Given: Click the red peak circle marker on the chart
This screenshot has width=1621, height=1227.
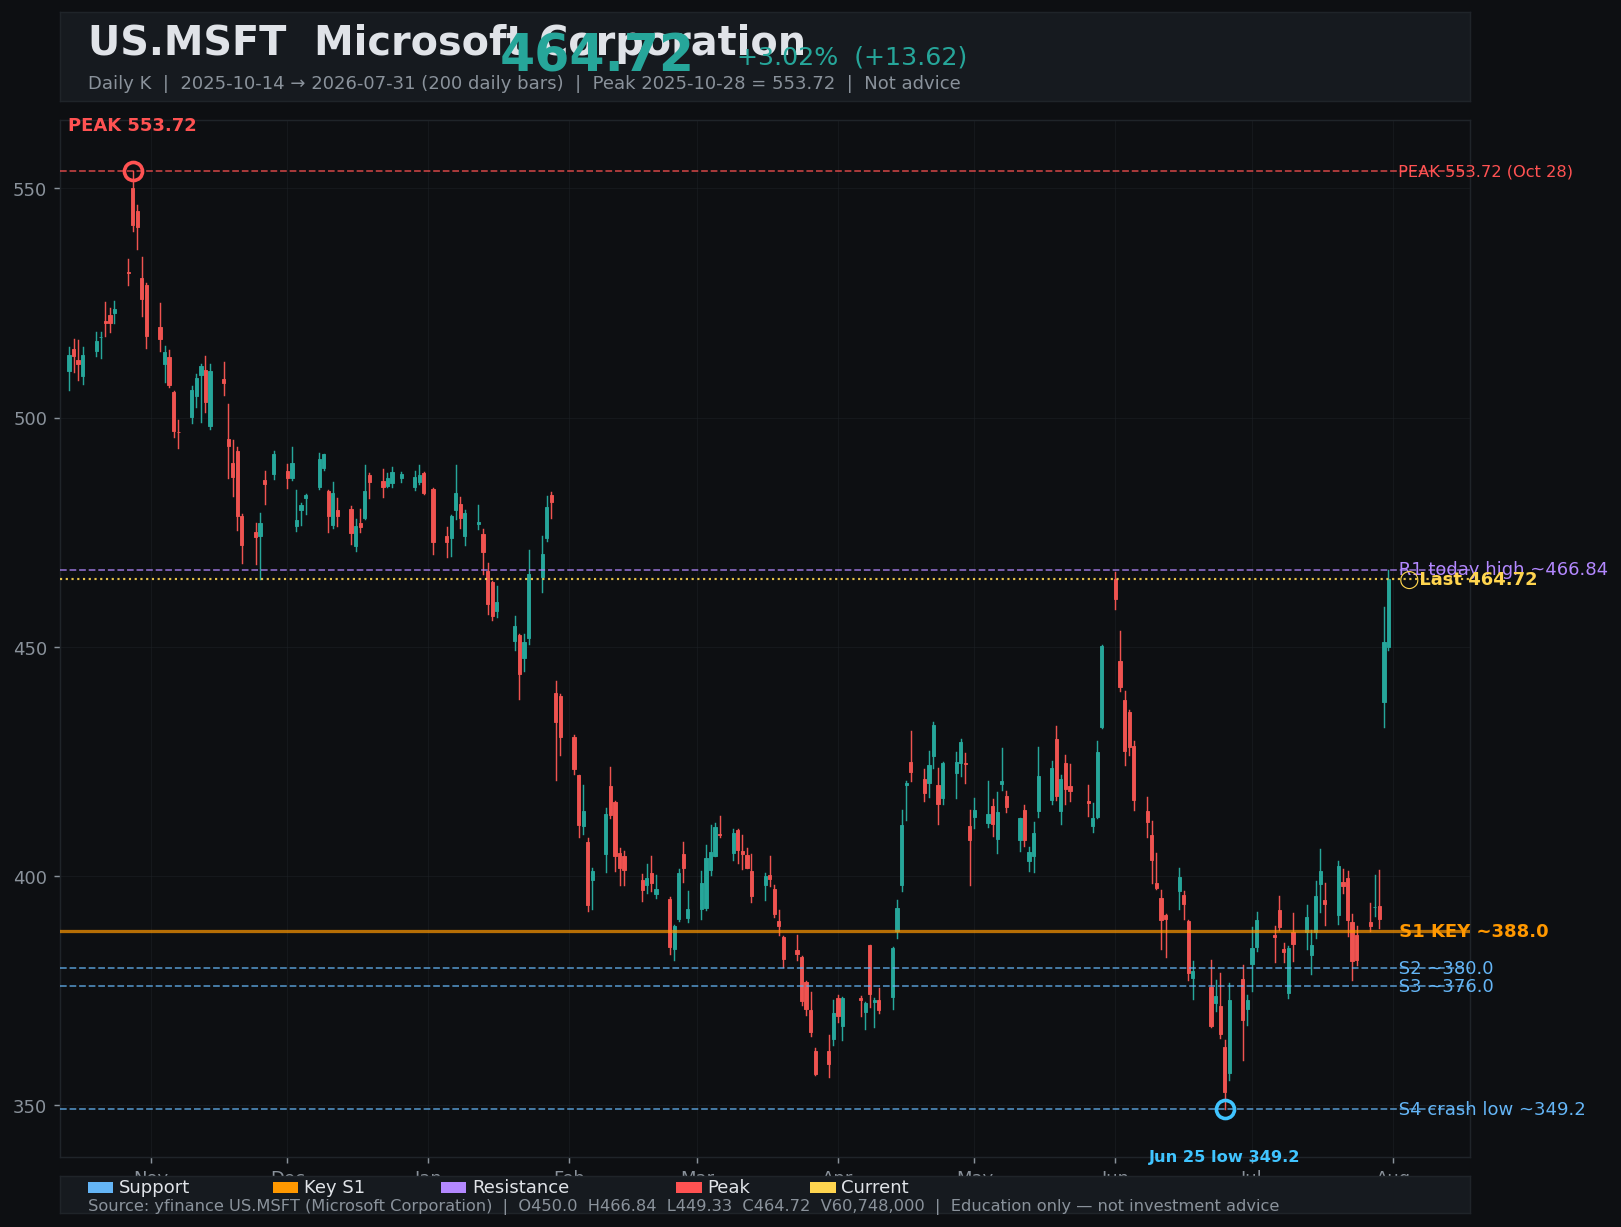Looking at the screenshot, I should [x=133, y=172].
